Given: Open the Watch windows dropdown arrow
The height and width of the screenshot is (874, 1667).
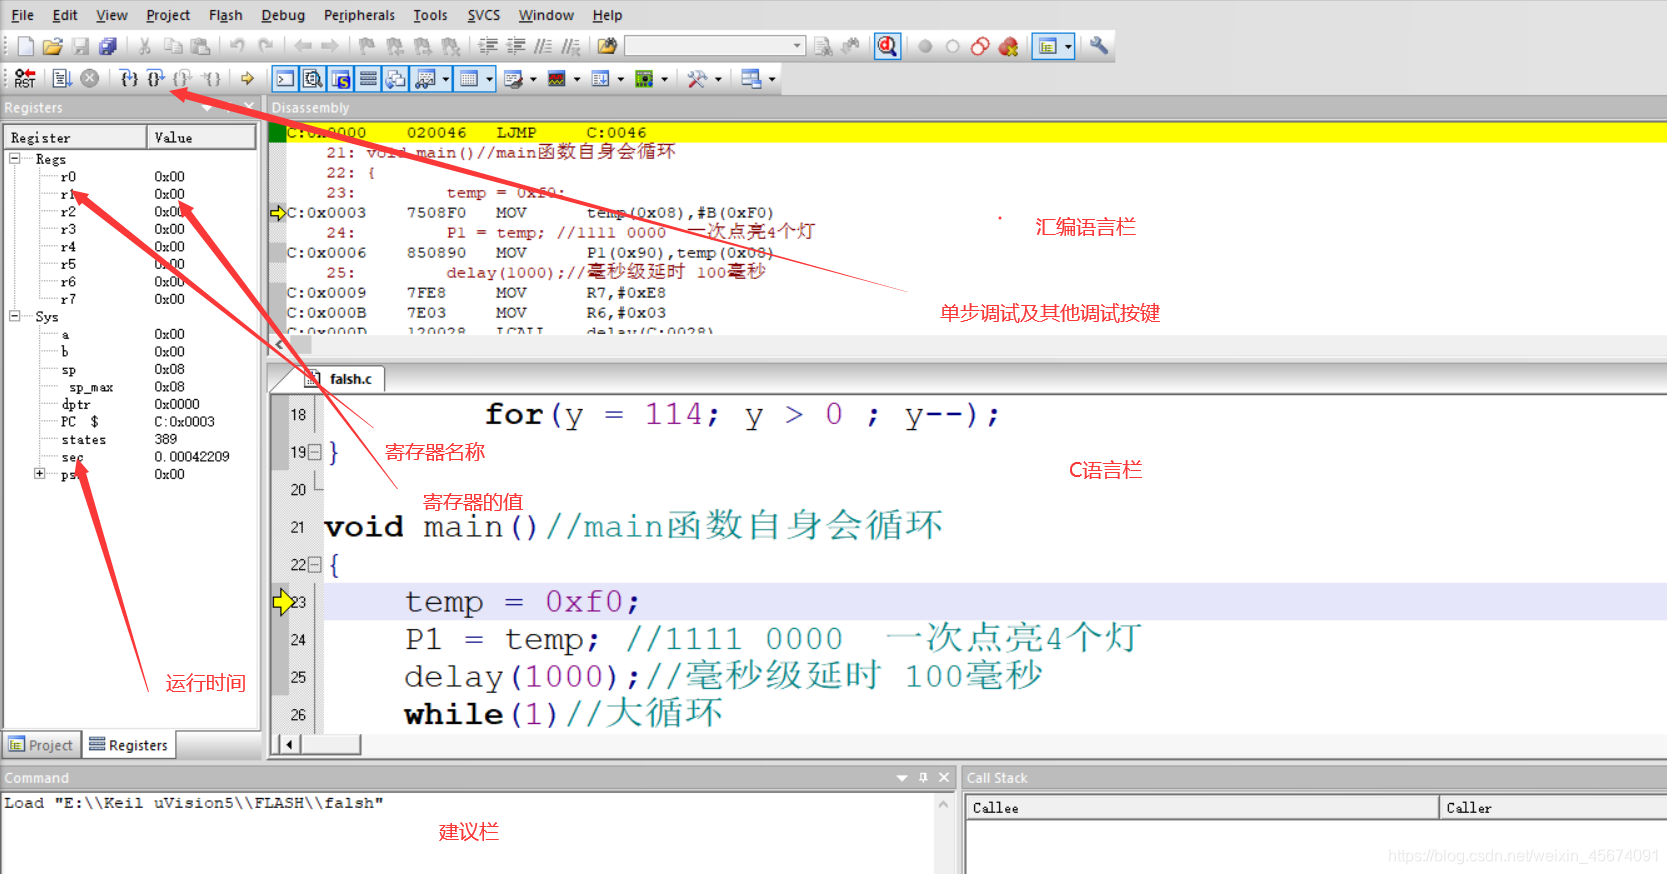Looking at the screenshot, I should (445, 79).
